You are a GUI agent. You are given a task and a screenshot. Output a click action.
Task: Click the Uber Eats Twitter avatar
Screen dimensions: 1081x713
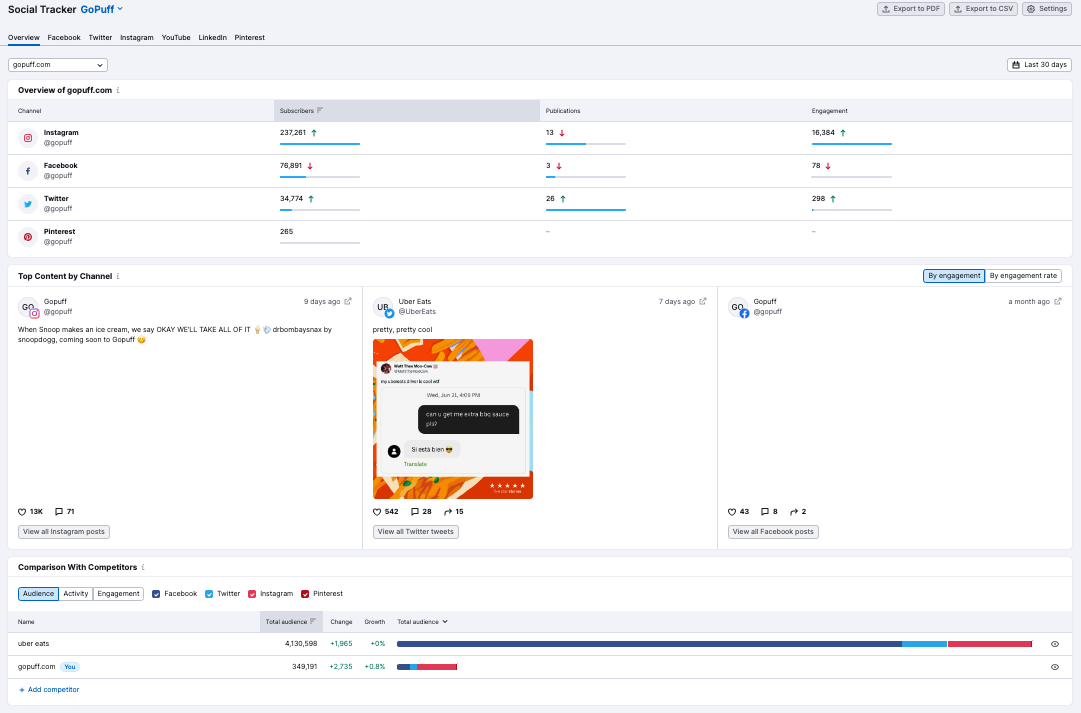click(x=383, y=308)
